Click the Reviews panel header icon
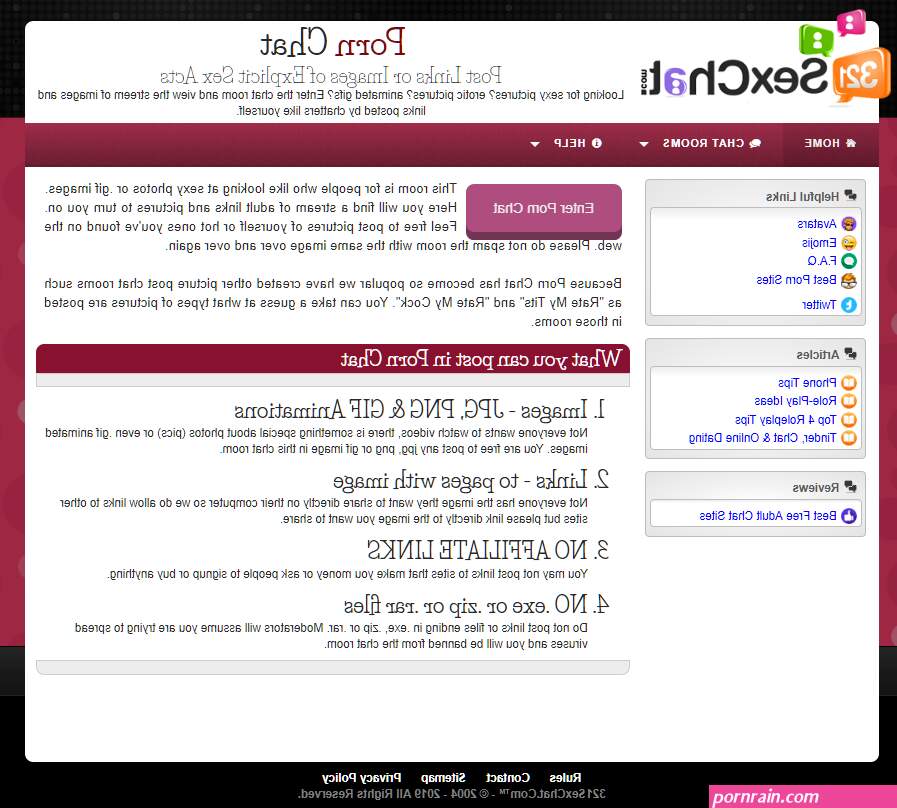This screenshot has width=897, height=808. pyautogui.click(x=851, y=487)
